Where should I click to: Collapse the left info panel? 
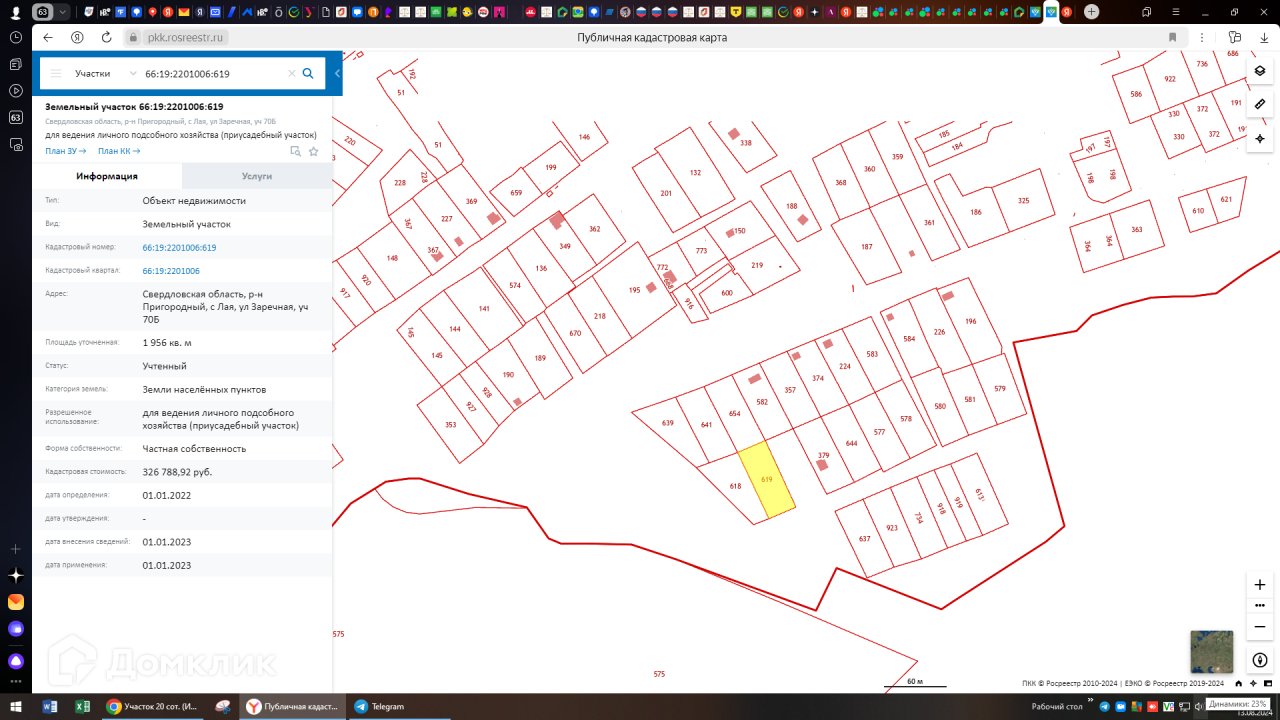(337, 73)
